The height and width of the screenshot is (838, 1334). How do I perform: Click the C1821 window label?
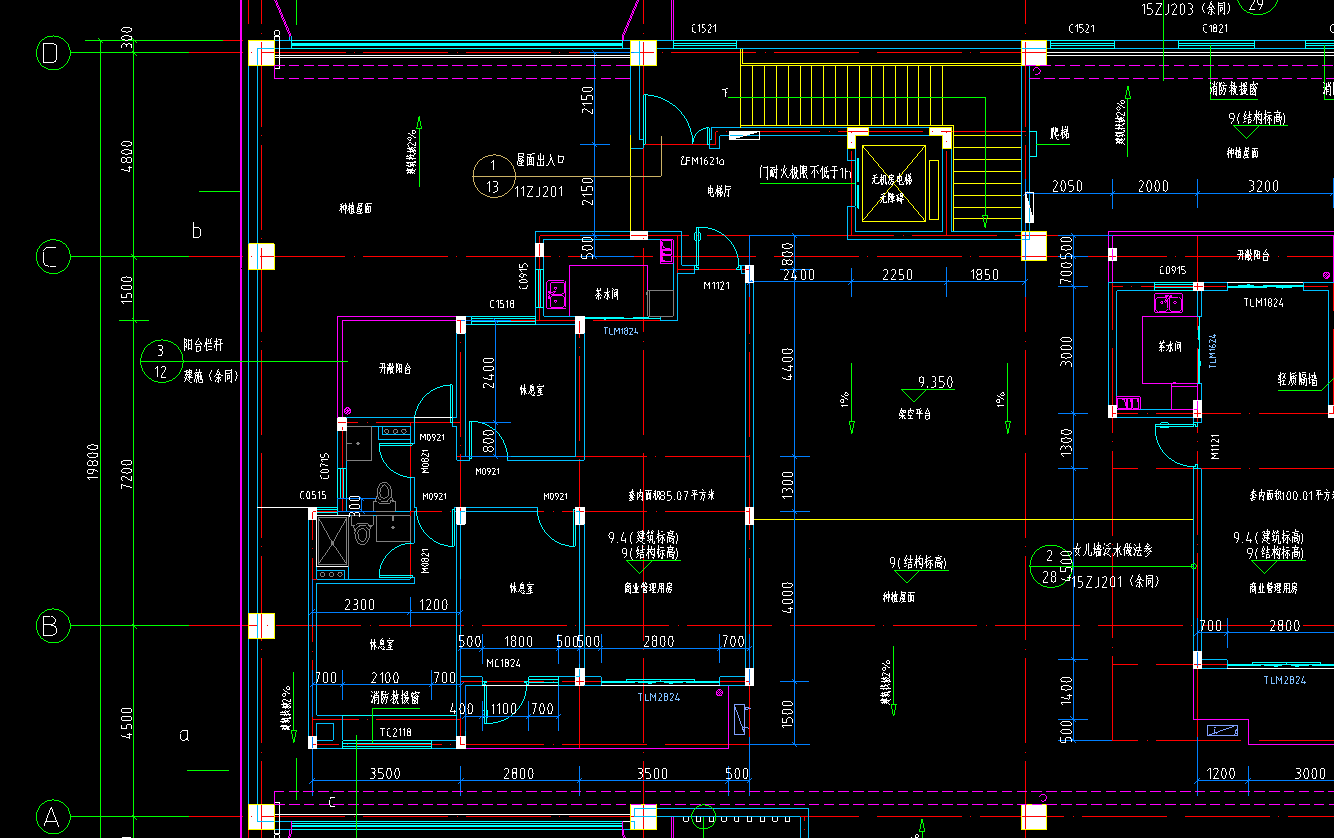[1217, 30]
